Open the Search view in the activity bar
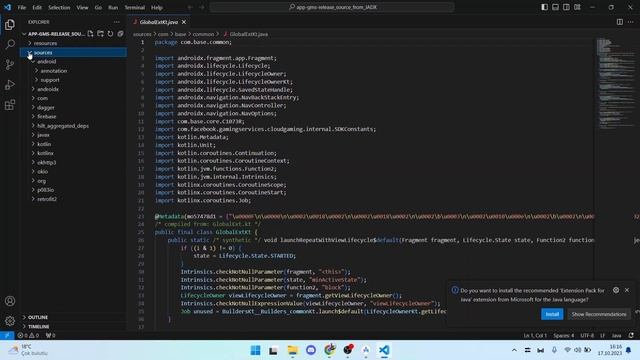 tap(10, 44)
